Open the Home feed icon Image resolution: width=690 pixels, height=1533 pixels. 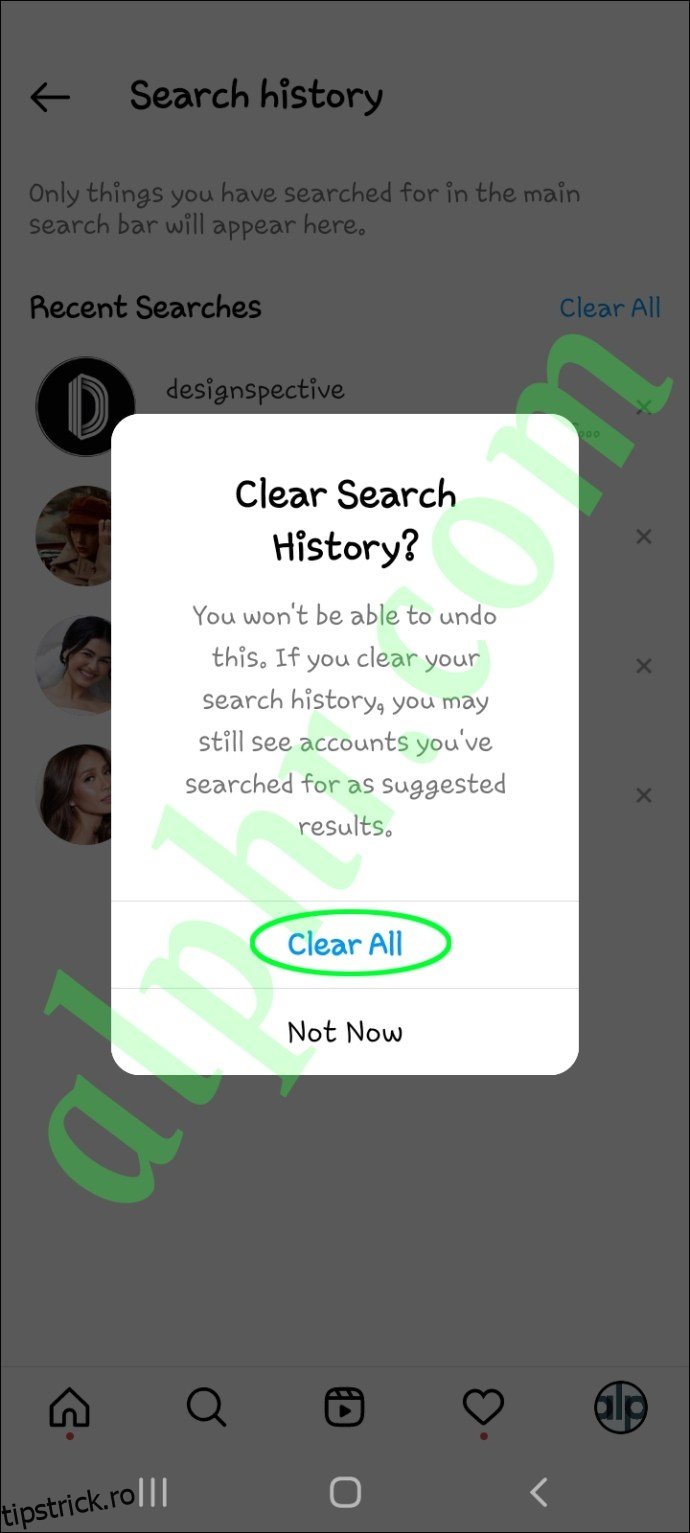(69, 1409)
